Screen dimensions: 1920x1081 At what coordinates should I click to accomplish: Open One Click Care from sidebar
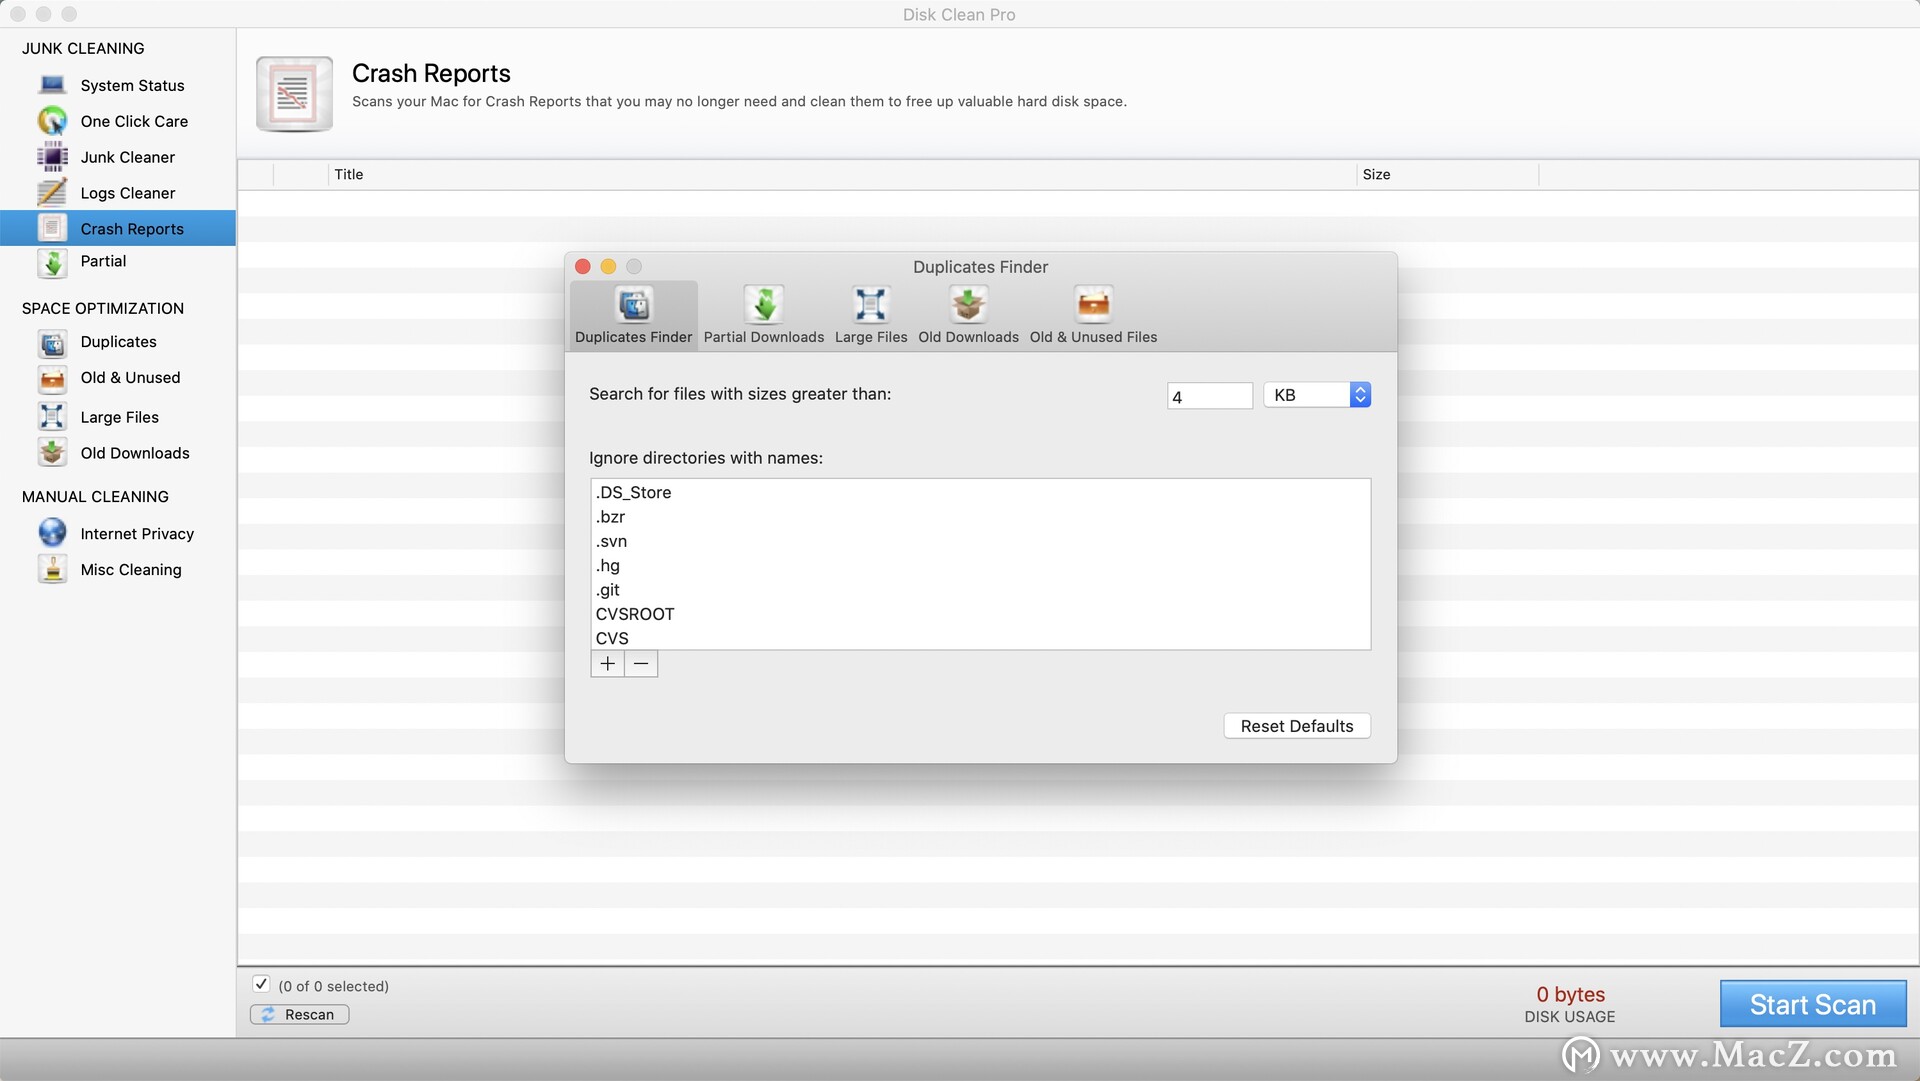(x=134, y=121)
